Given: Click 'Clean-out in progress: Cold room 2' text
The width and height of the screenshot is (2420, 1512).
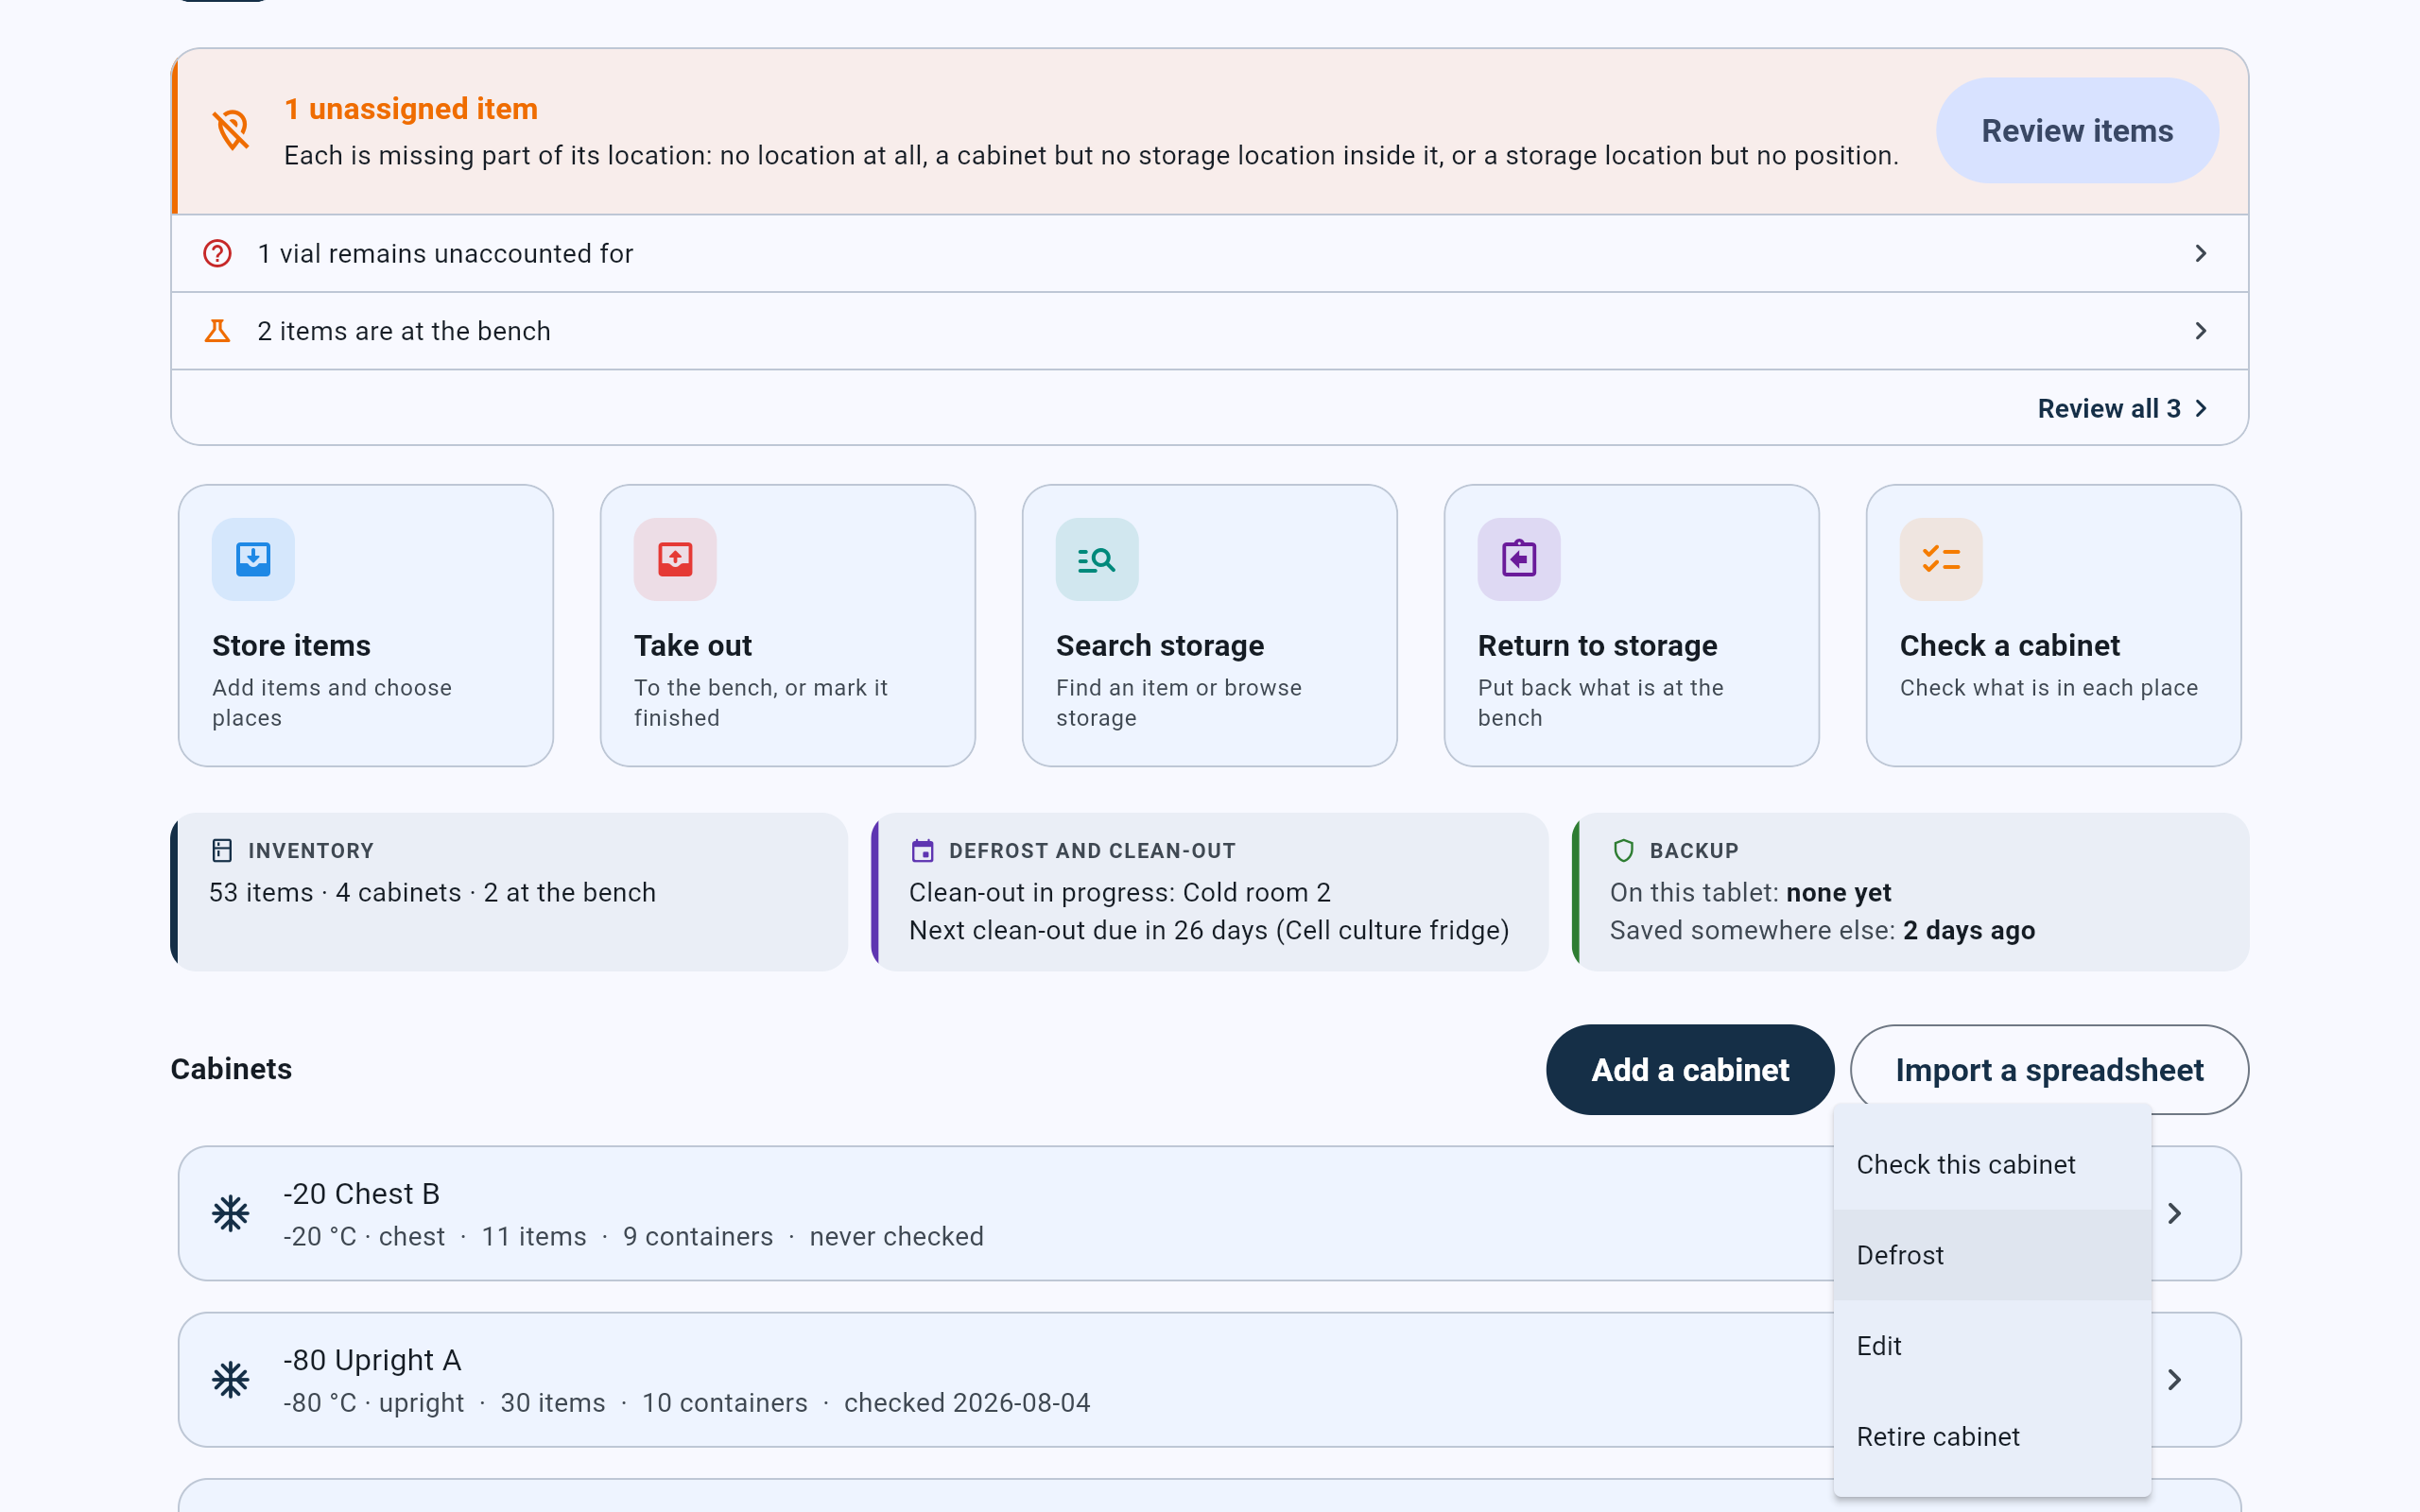Looking at the screenshot, I should [x=1119, y=892].
